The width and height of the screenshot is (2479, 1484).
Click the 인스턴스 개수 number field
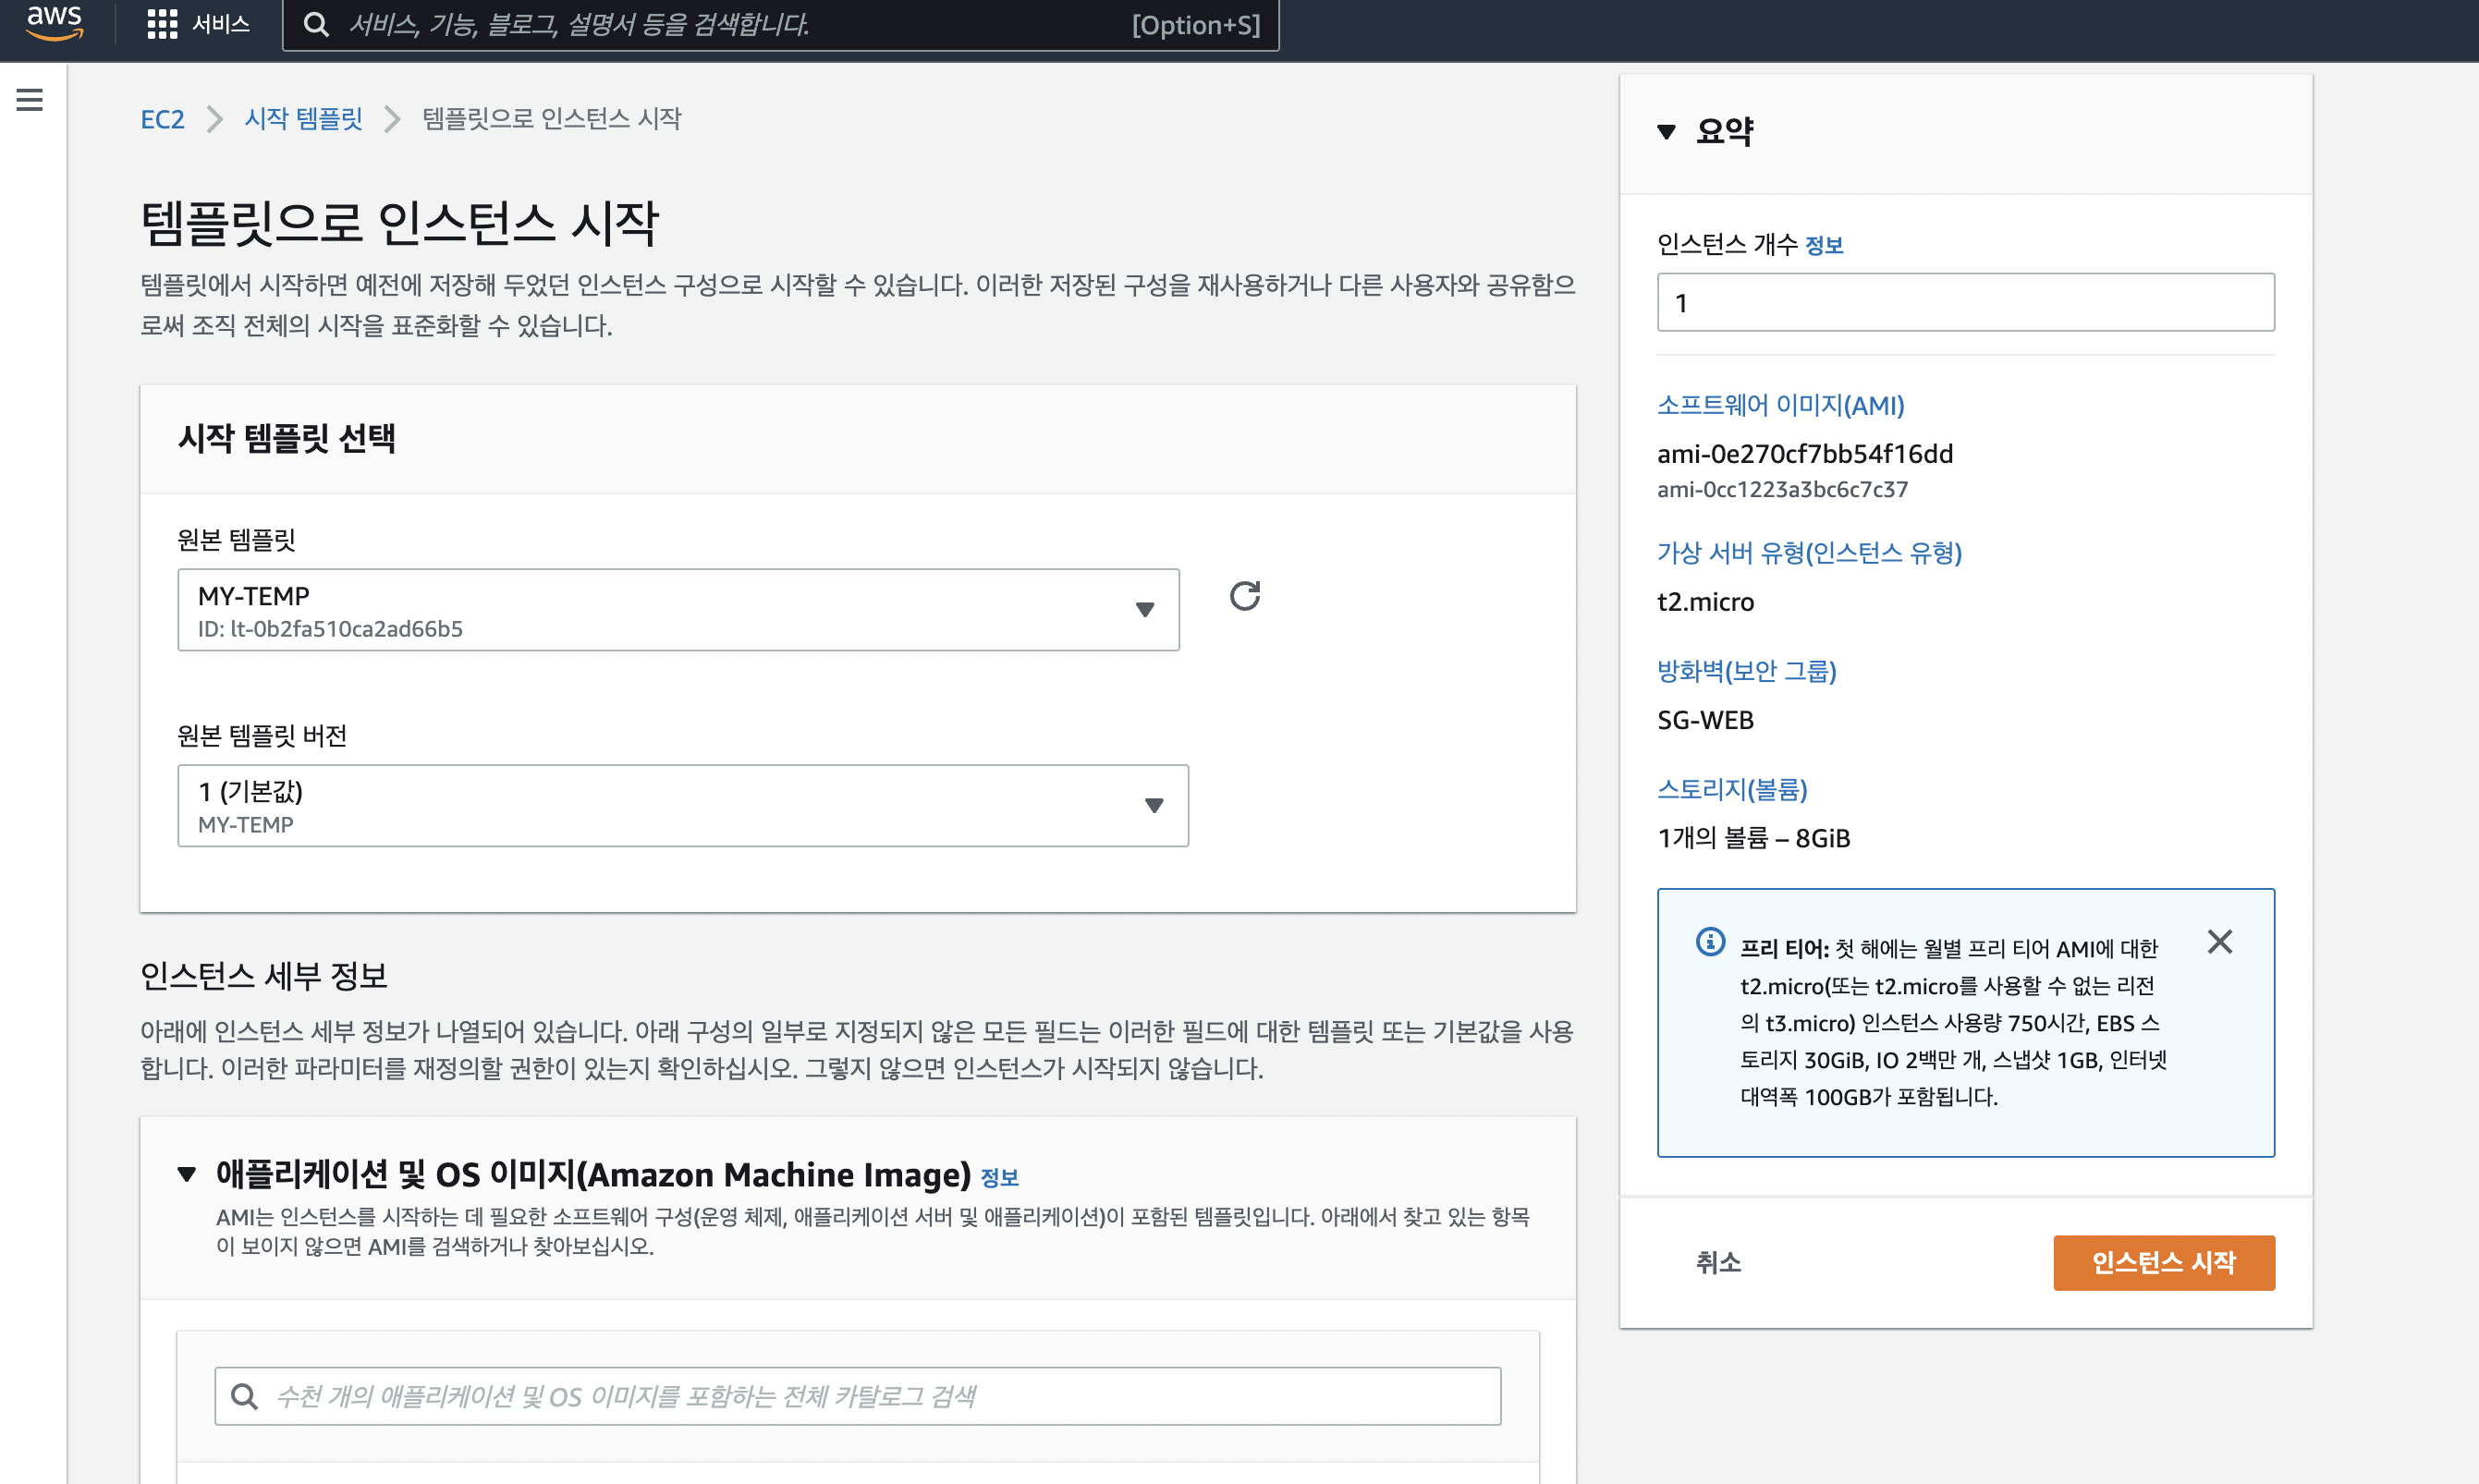(1965, 302)
